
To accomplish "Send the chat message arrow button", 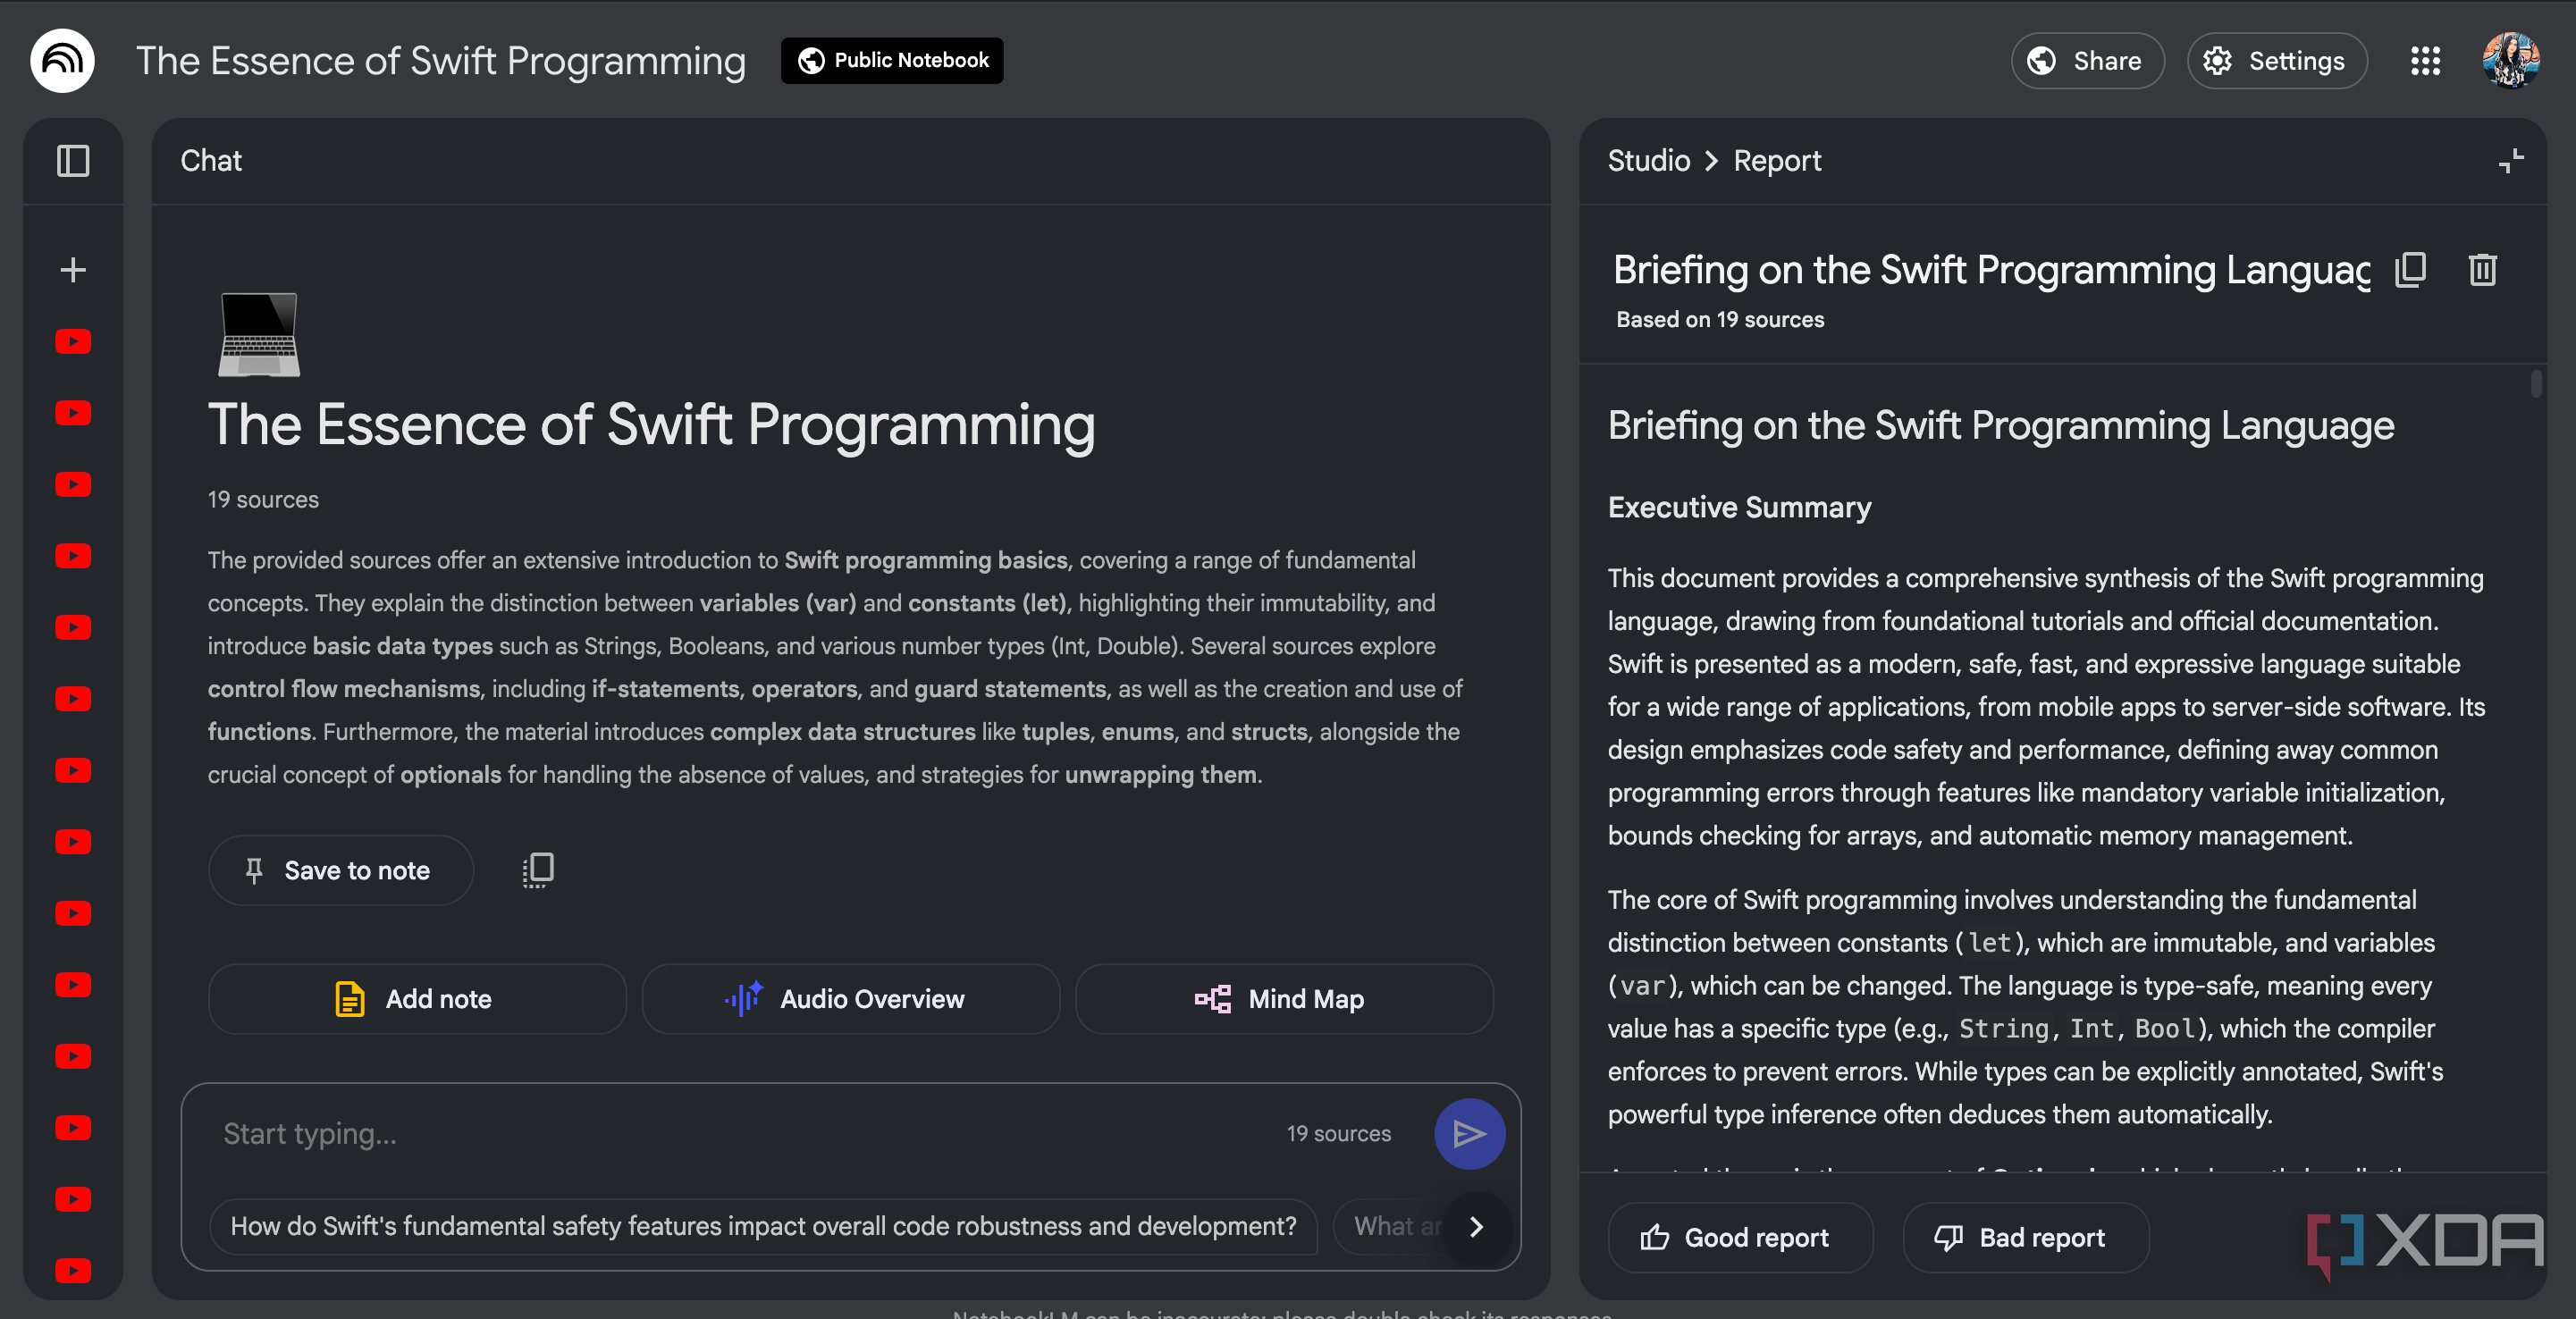I will click(x=1469, y=1134).
